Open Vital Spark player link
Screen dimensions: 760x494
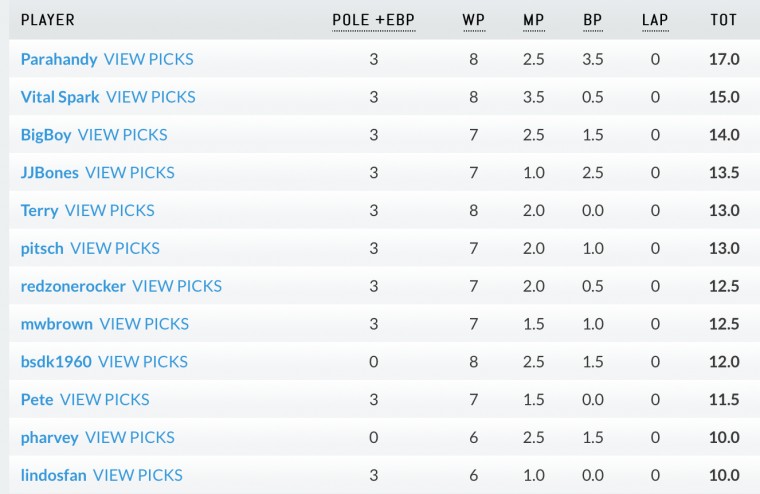point(60,97)
